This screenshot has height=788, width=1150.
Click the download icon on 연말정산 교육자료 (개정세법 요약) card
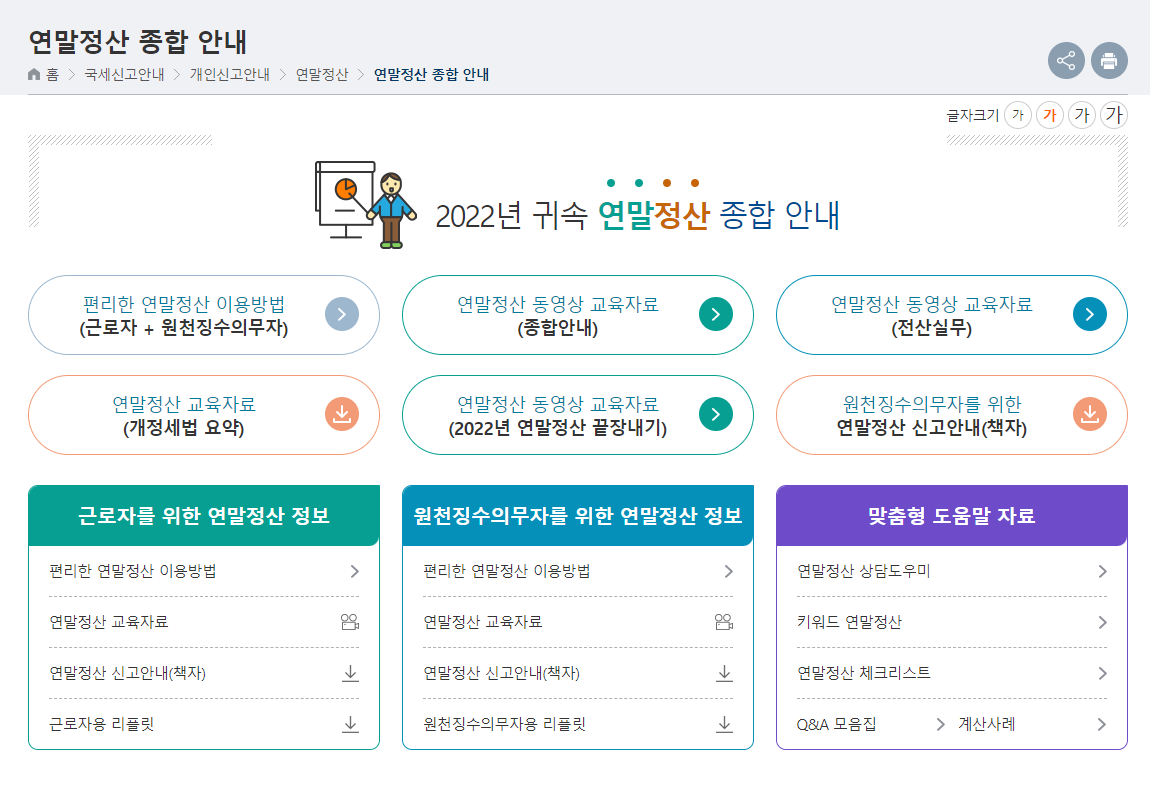(341, 415)
